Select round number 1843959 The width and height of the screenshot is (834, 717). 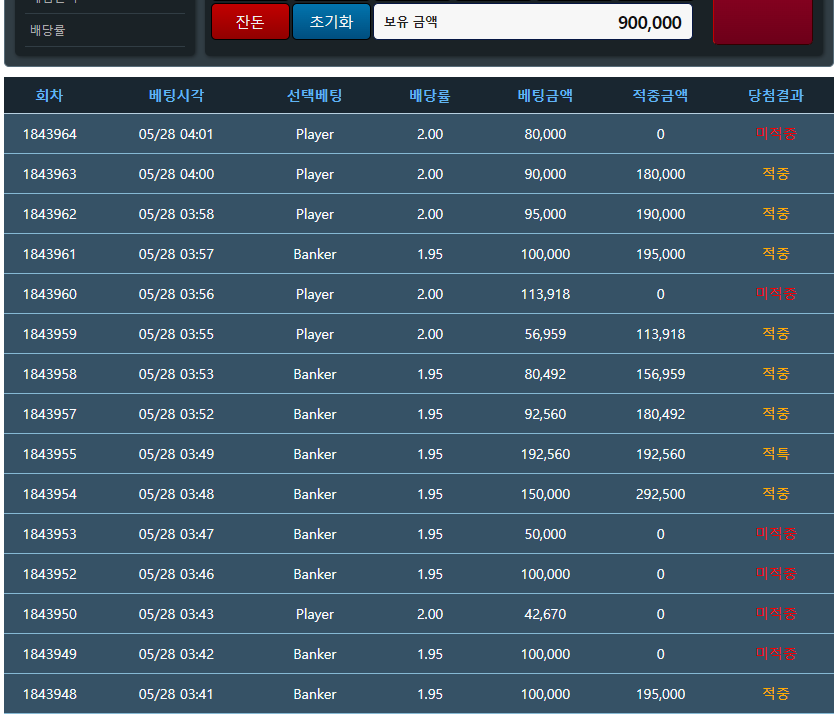click(x=49, y=334)
